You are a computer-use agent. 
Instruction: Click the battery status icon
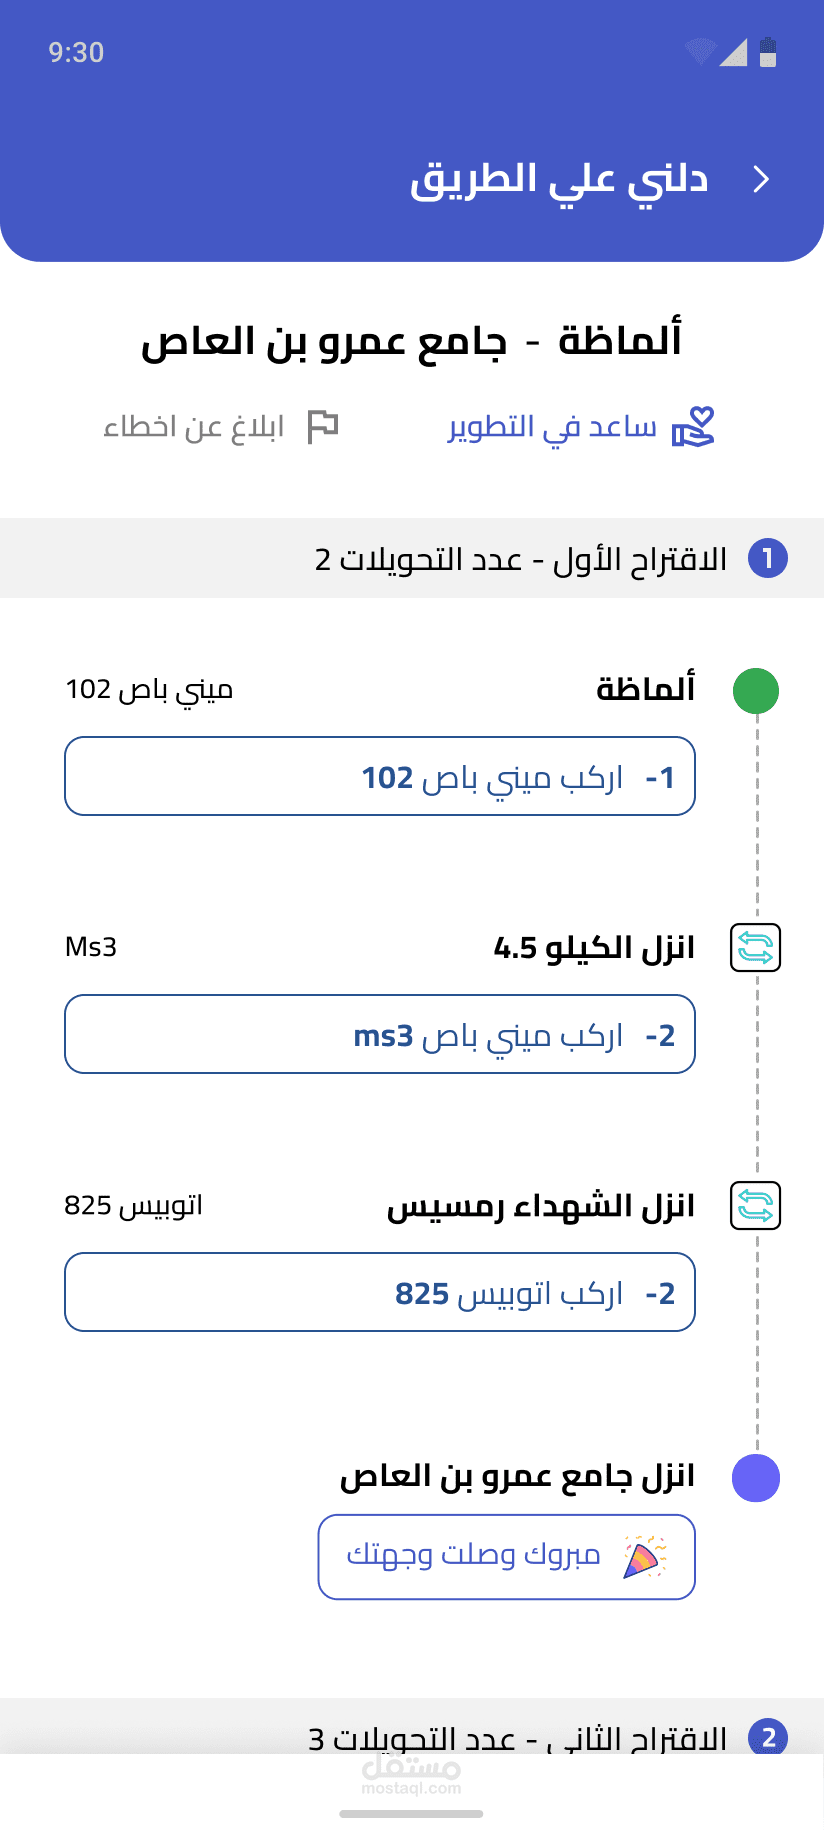pos(768,52)
